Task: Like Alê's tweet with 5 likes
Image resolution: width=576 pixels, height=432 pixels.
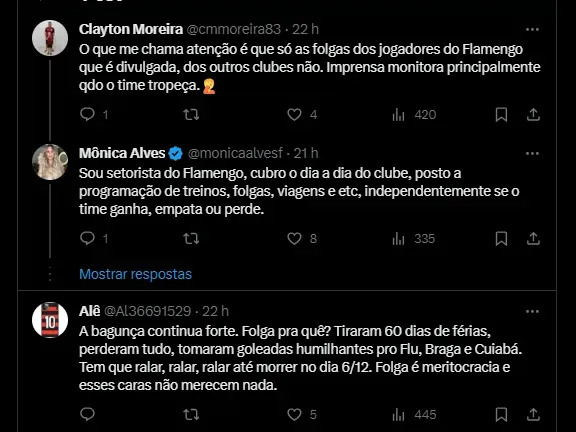Action: (x=294, y=415)
